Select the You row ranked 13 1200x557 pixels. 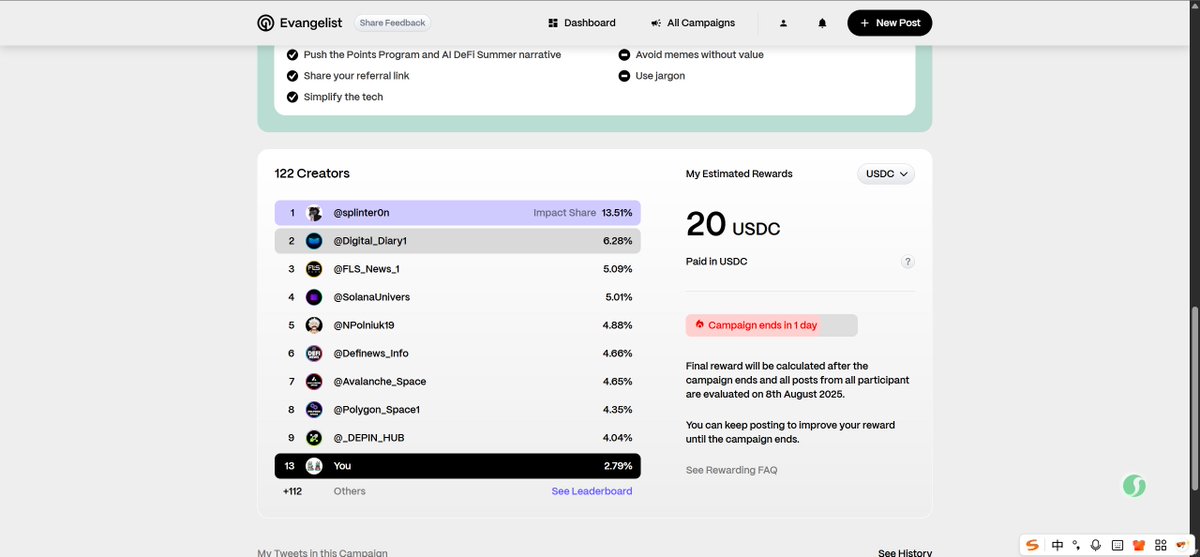click(458, 466)
